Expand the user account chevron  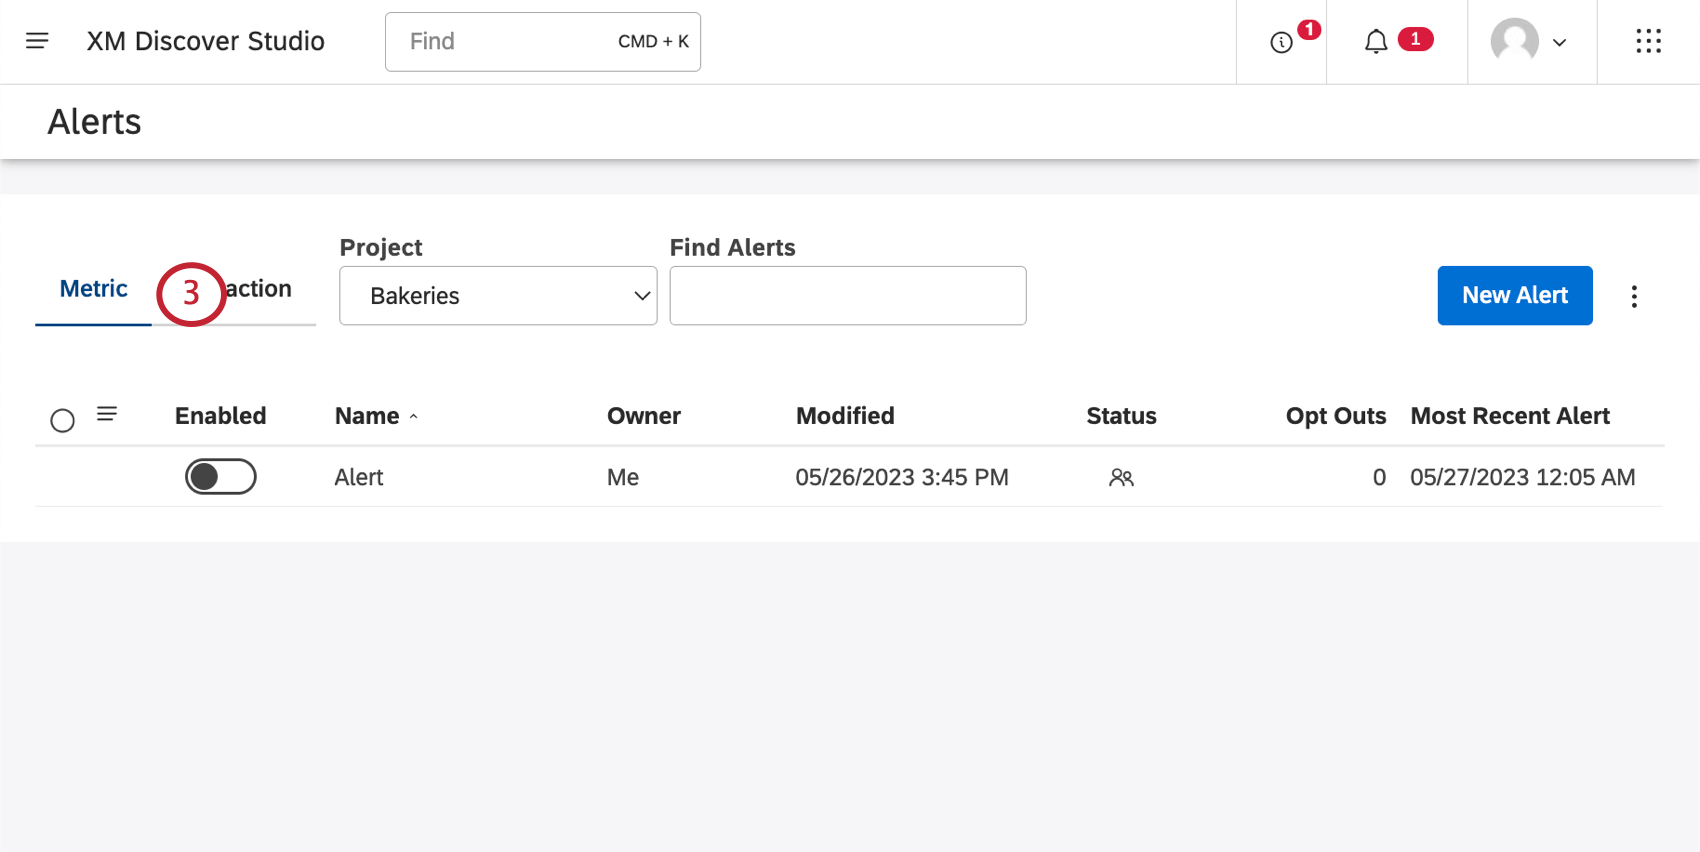point(1559,42)
